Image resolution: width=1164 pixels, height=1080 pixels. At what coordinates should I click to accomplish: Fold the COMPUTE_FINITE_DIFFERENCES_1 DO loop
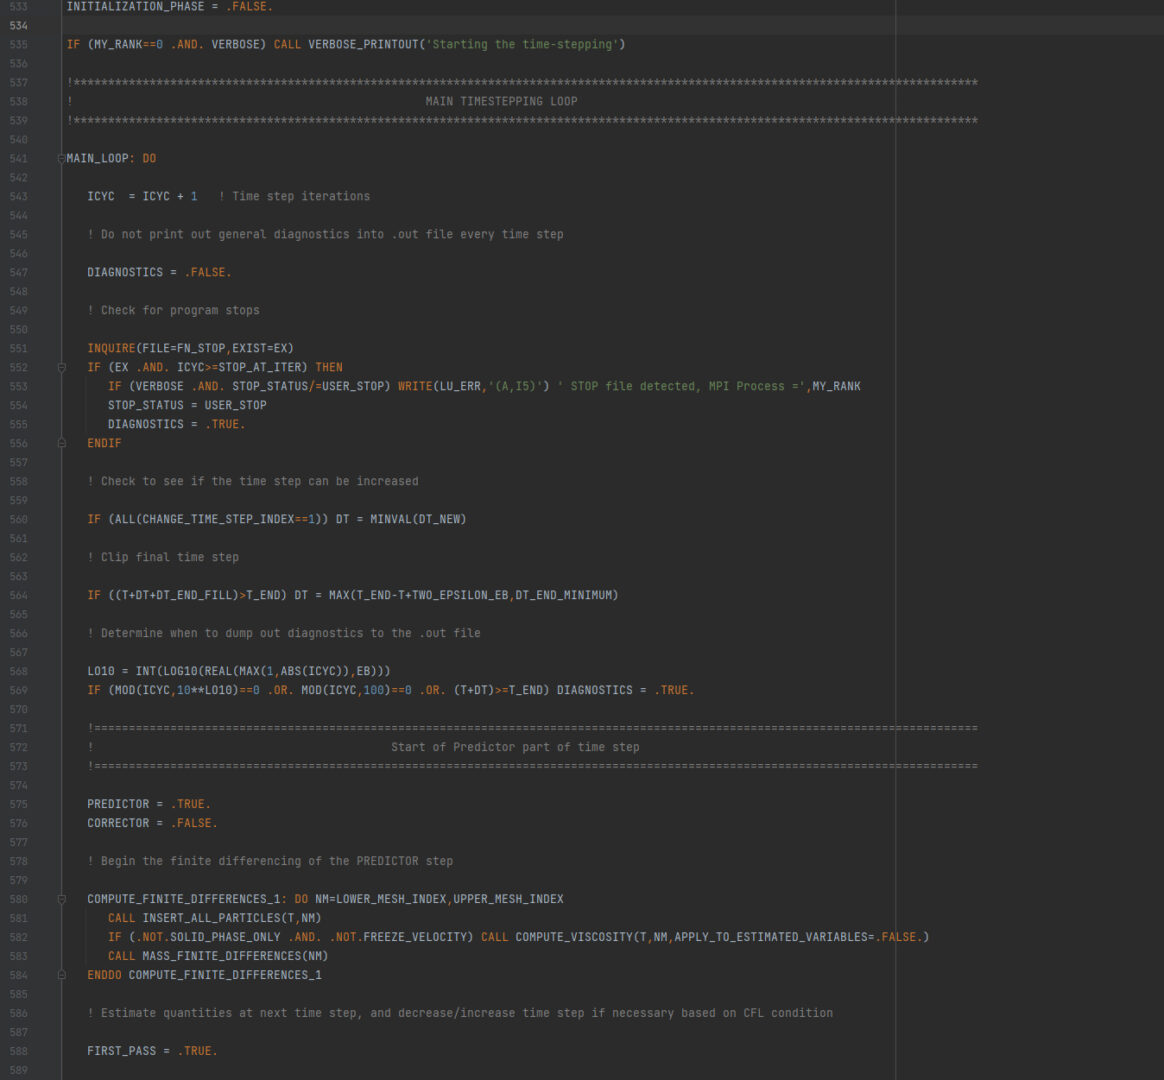pos(61,899)
